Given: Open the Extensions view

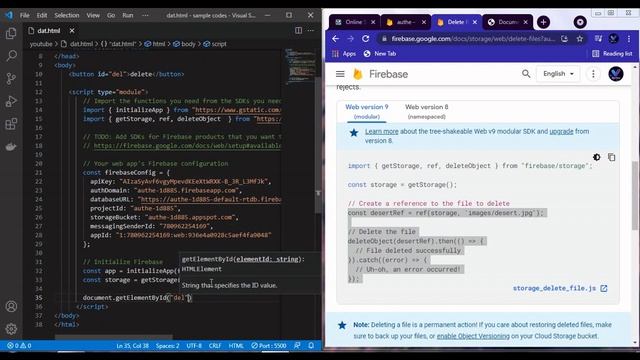Looking at the screenshot, I should pyautogui.click(x=11, y=124).
